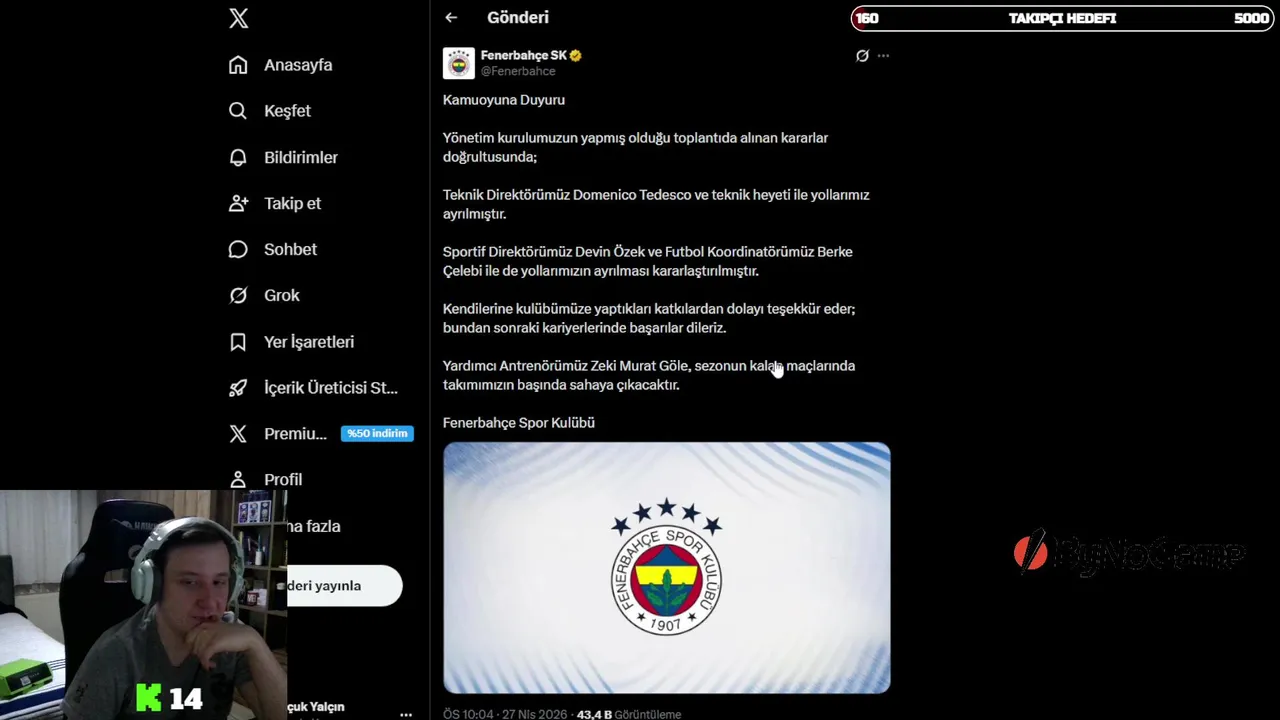The width and height of the screenshot is (1280, 720).
Task: Click the Takip et menu label
Action: (x=292, y=203)
